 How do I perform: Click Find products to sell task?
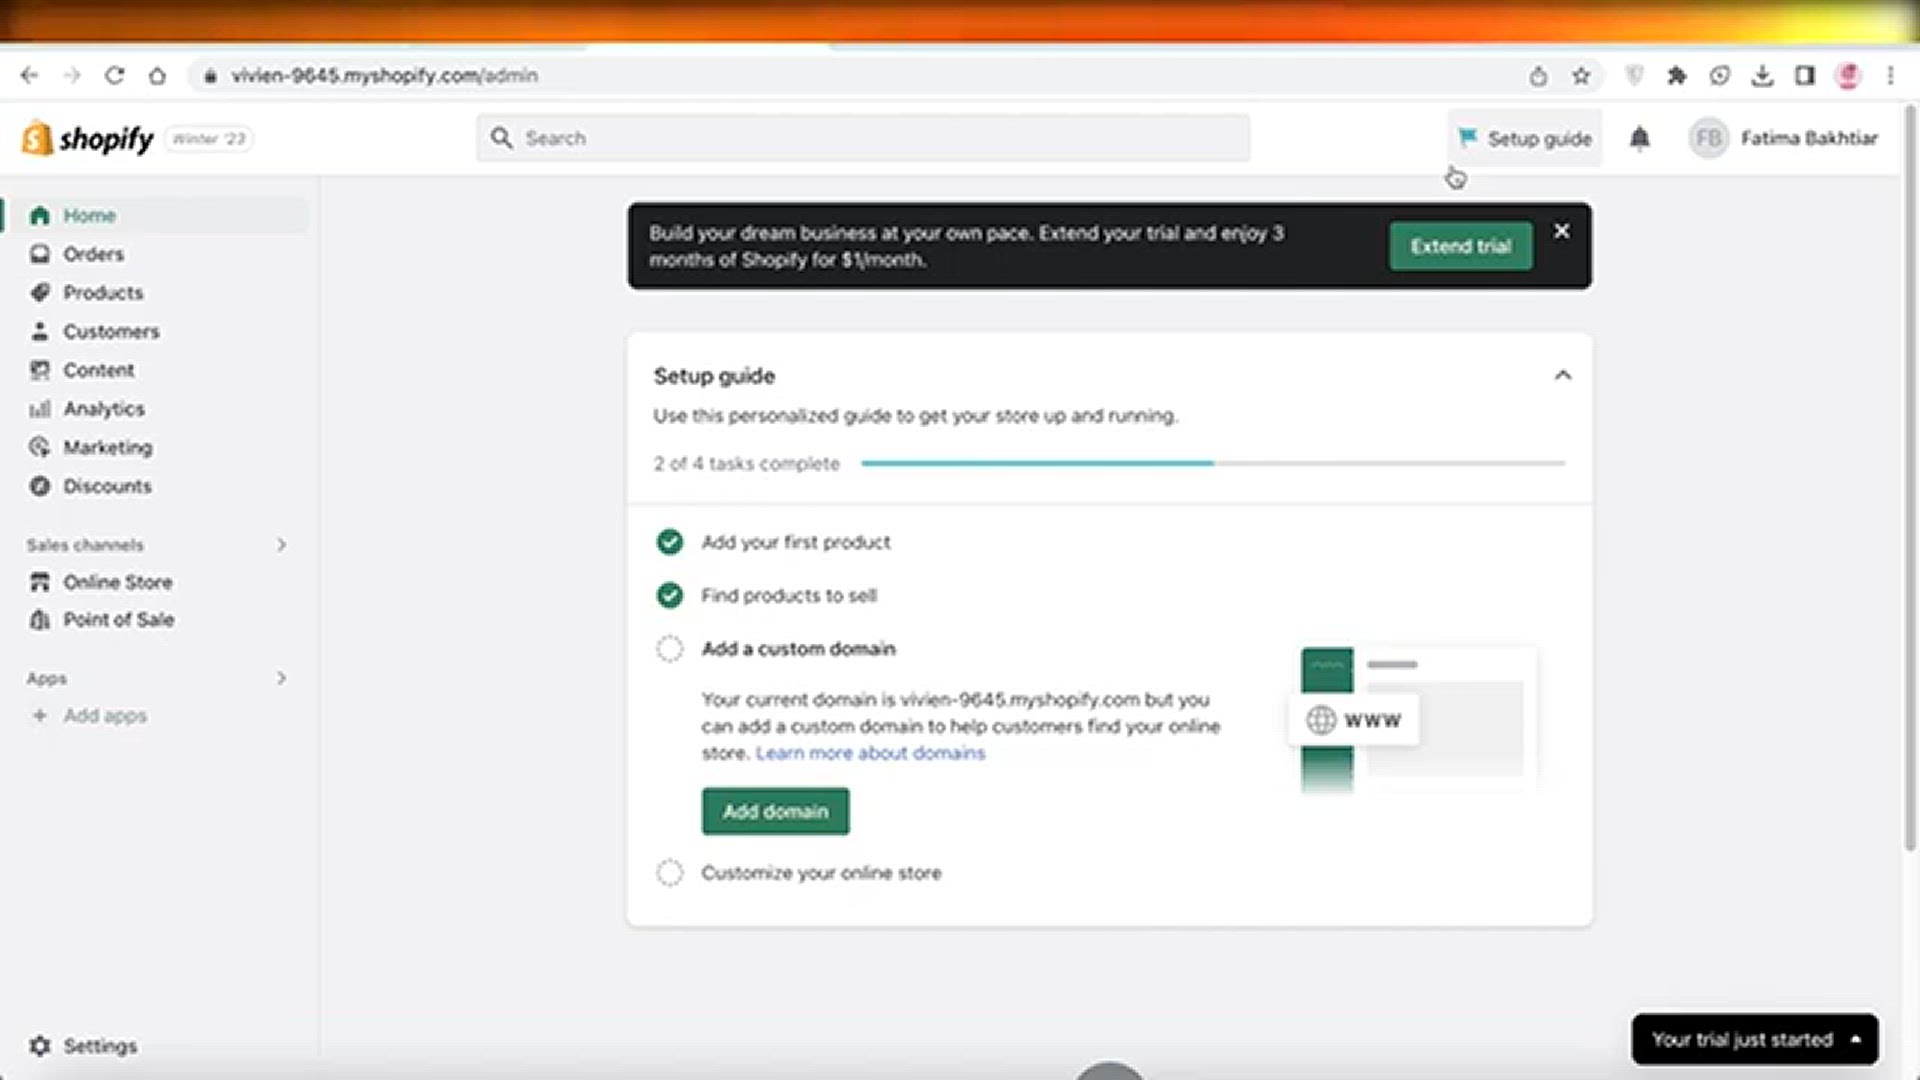(789, 595)
